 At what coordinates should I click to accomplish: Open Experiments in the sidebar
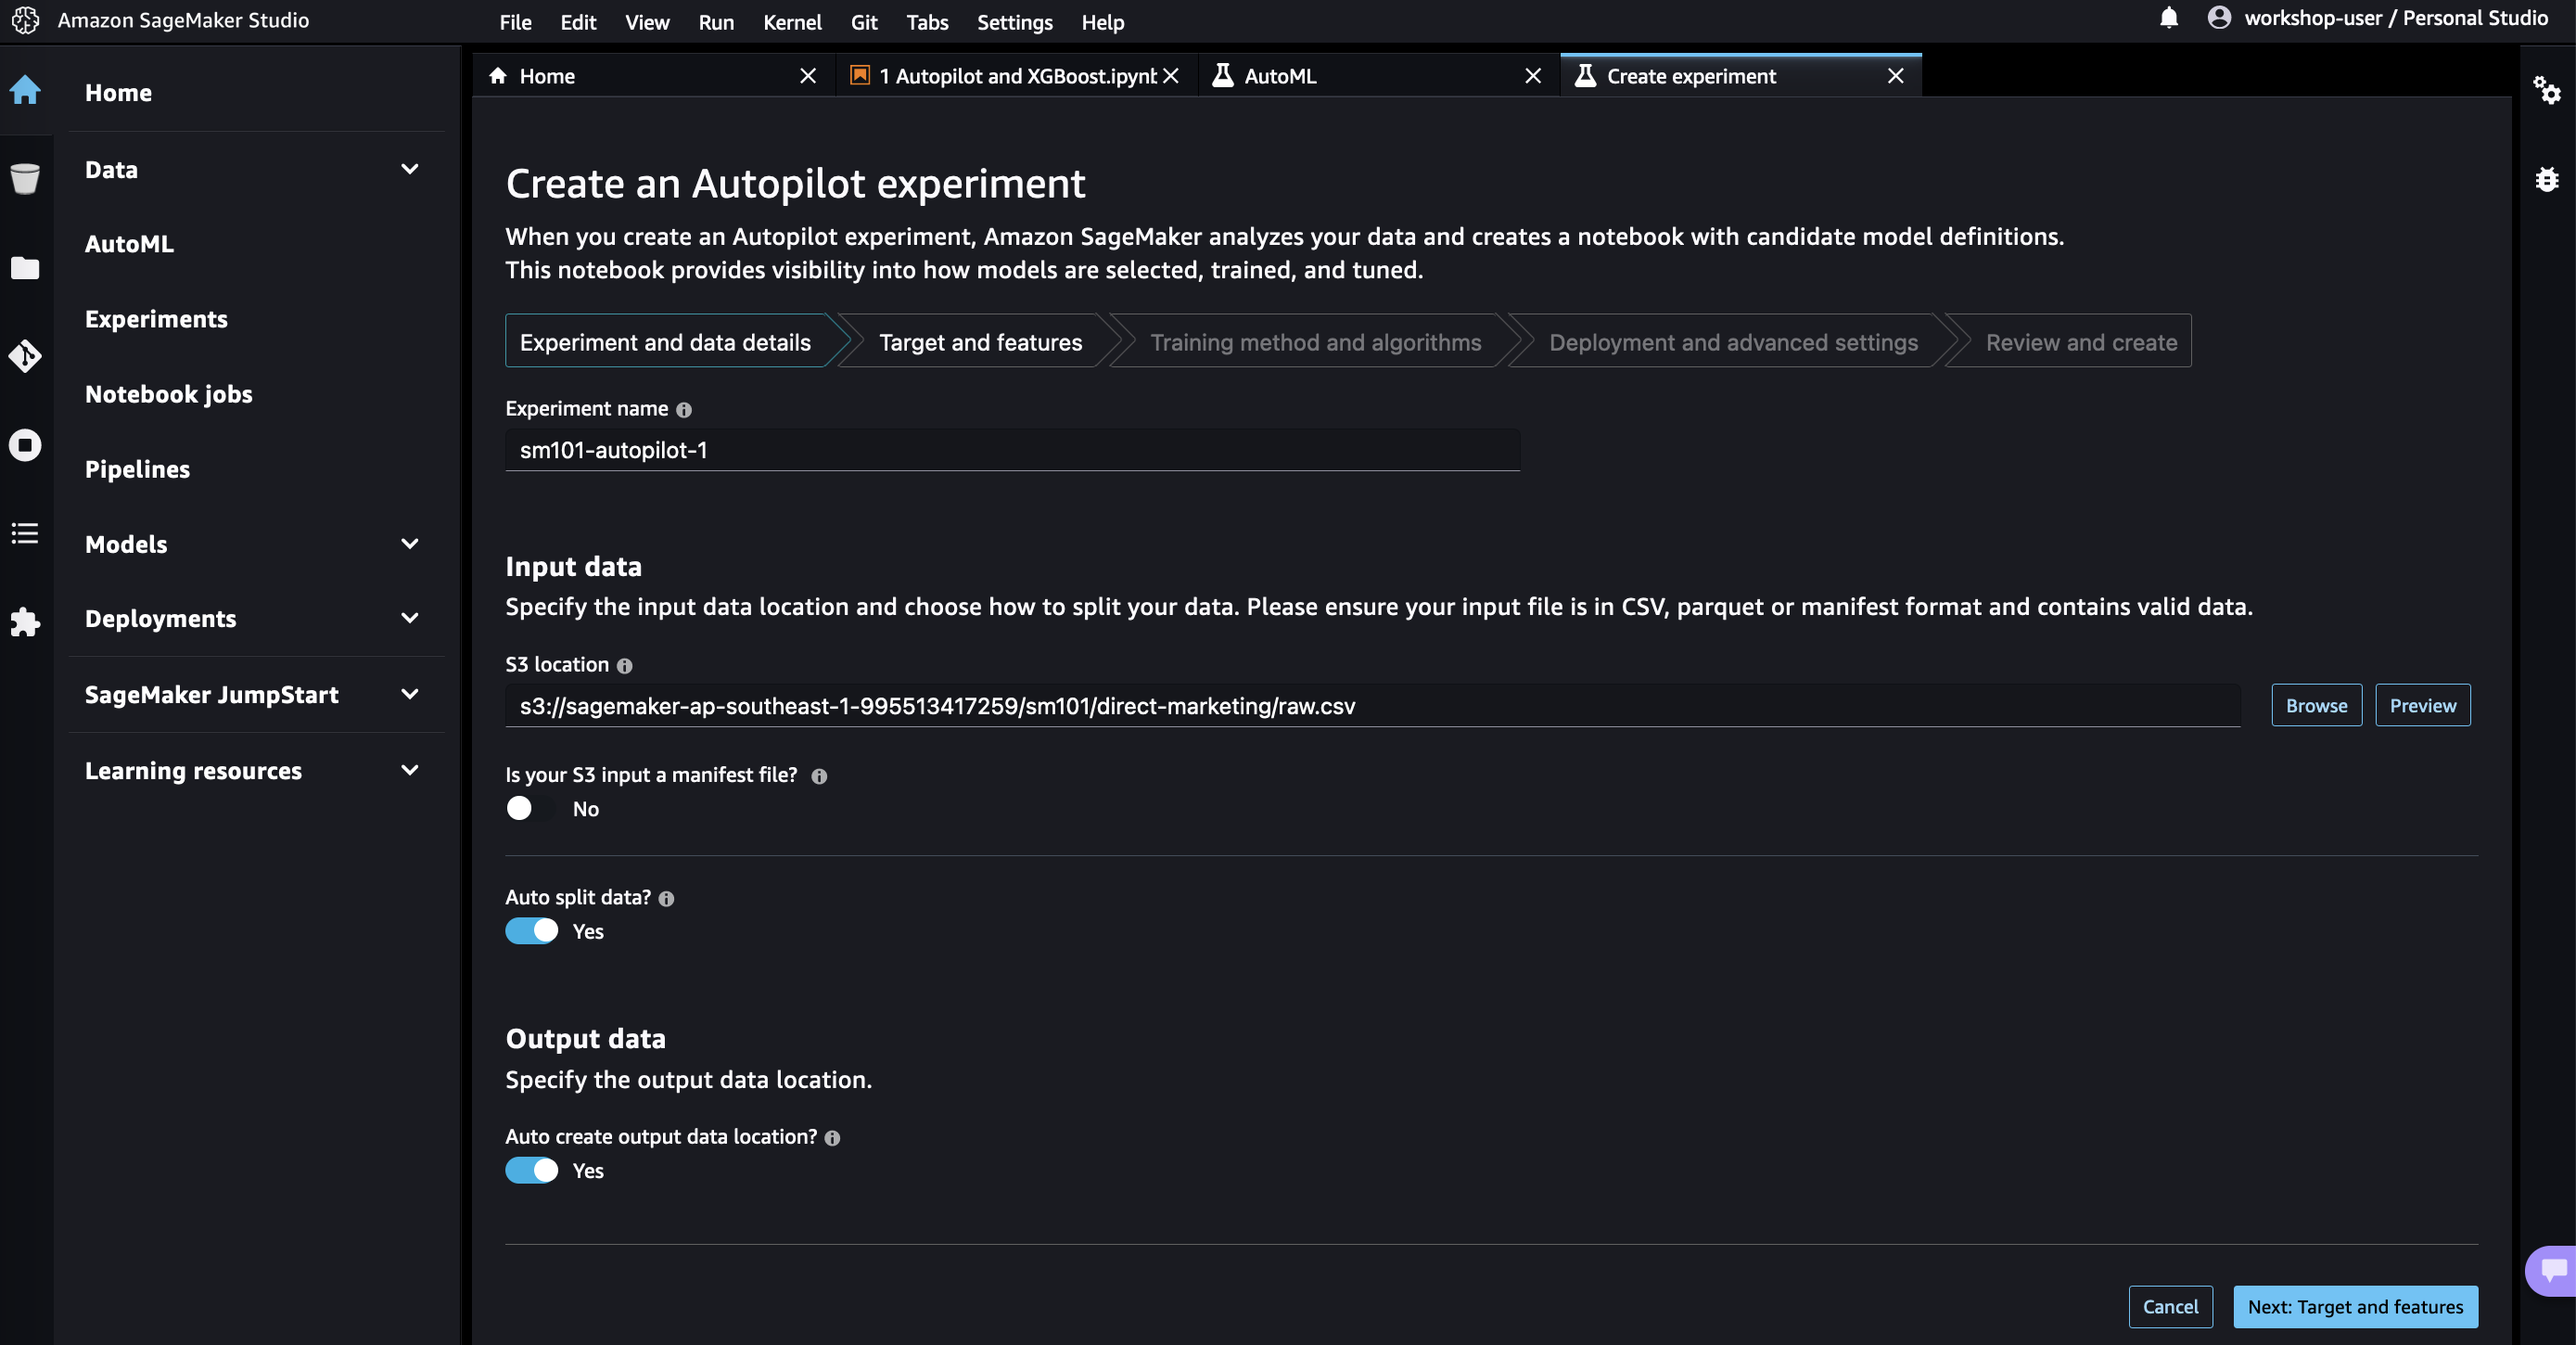156,319
